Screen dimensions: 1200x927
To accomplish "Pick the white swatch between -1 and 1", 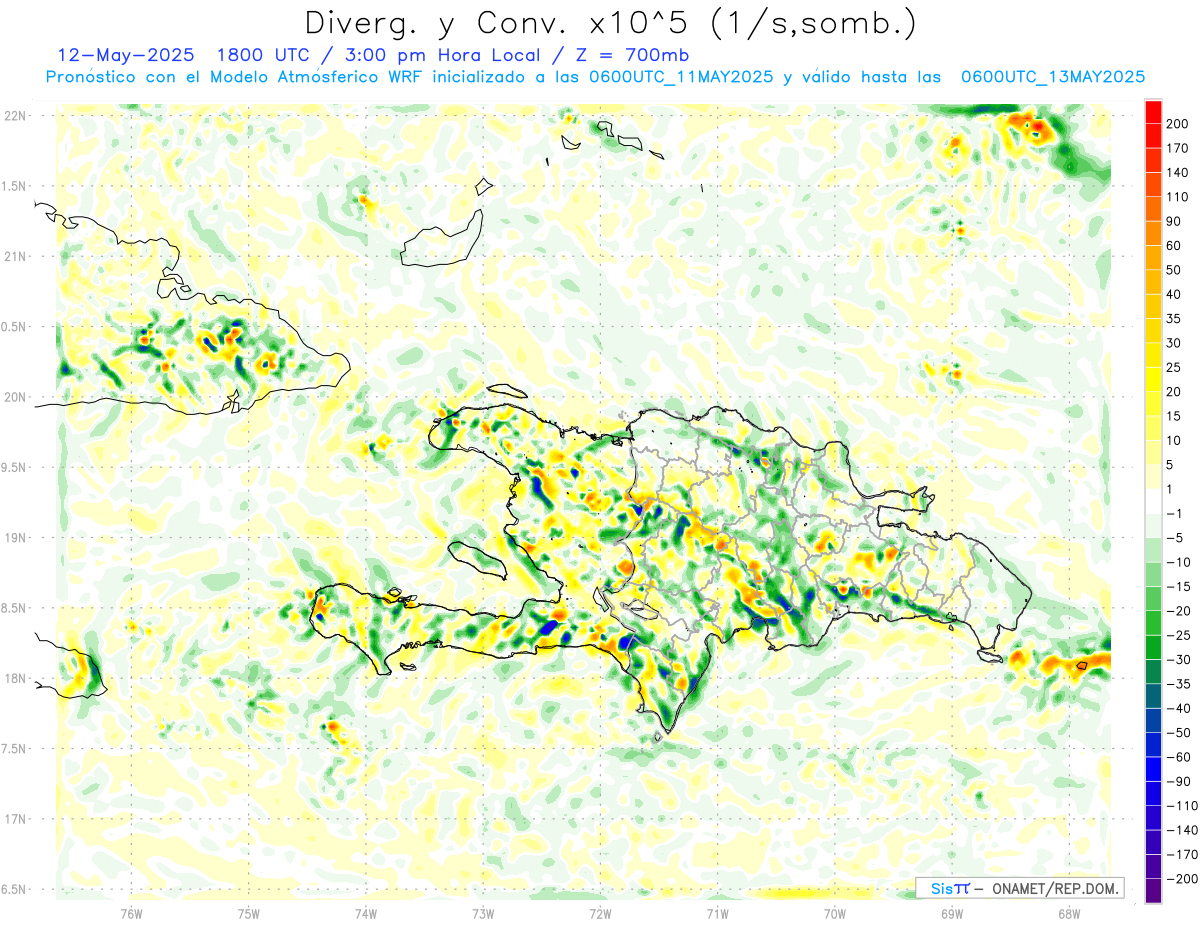I will tap(1154, 502).
